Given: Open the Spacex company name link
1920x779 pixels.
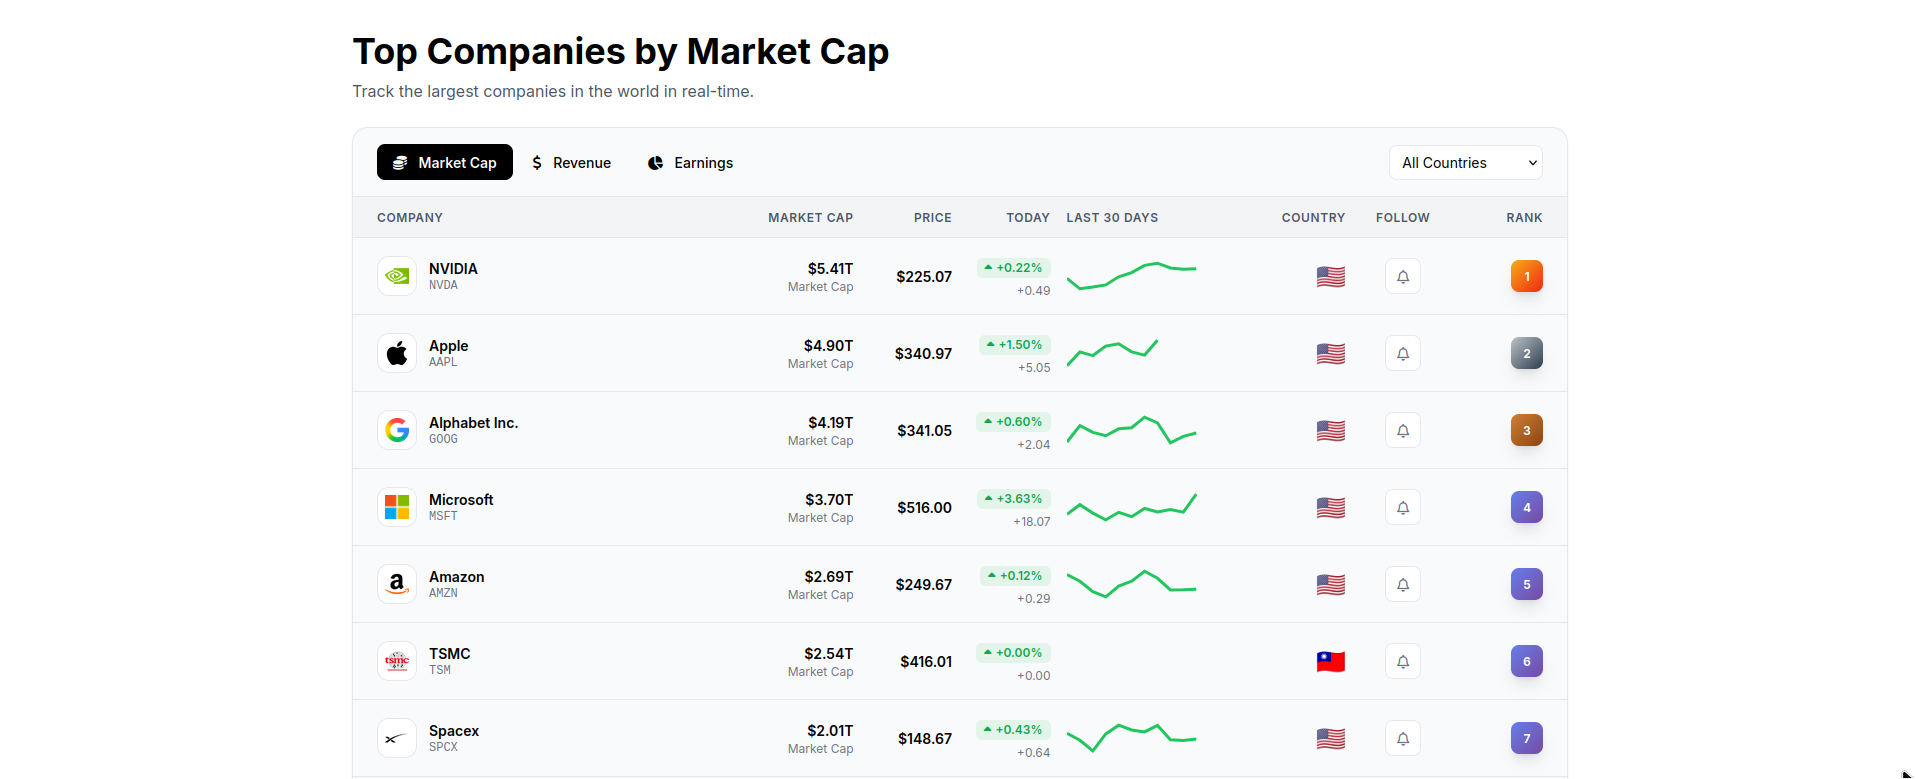Looking at the screenshot, I should click(454, 730).
